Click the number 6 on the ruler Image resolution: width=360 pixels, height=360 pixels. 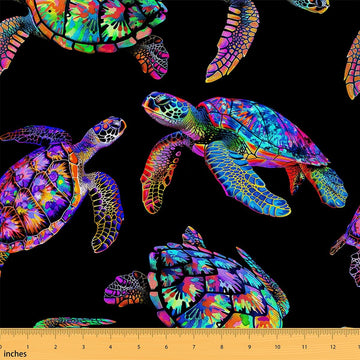(166, 347)
